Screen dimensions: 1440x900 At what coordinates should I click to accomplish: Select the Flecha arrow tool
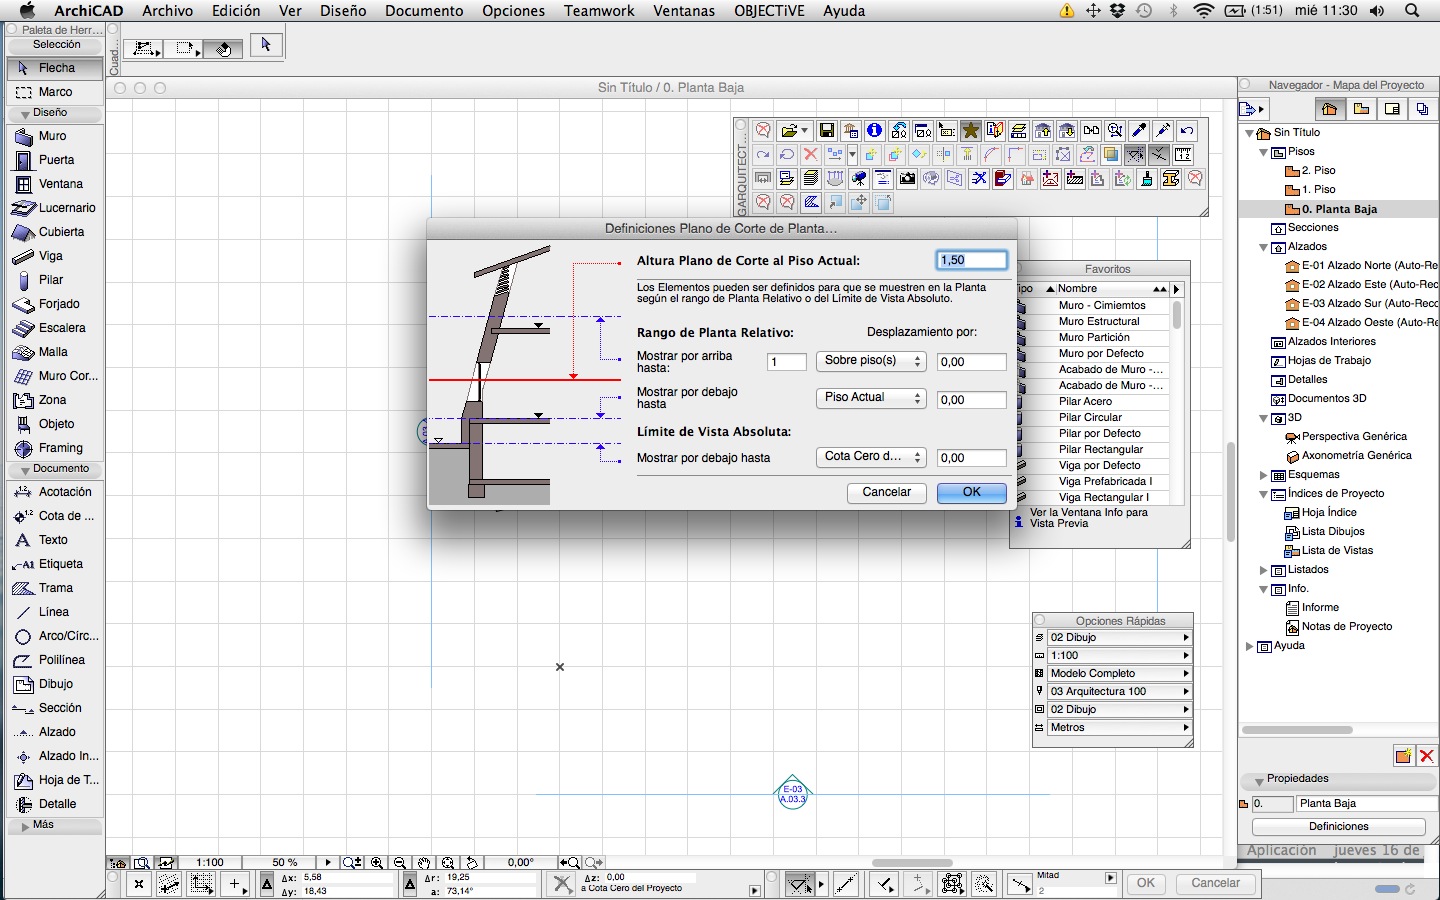pos(55,68)
